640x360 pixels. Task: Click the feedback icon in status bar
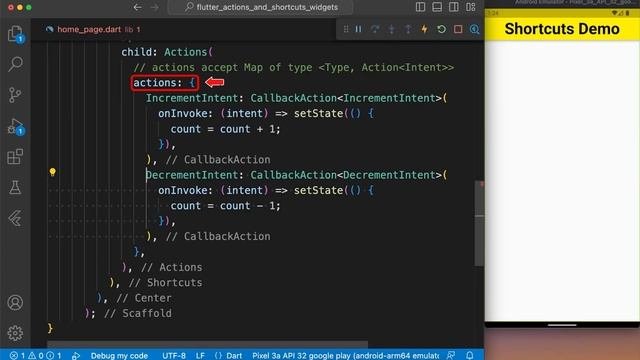pos(451,356)
